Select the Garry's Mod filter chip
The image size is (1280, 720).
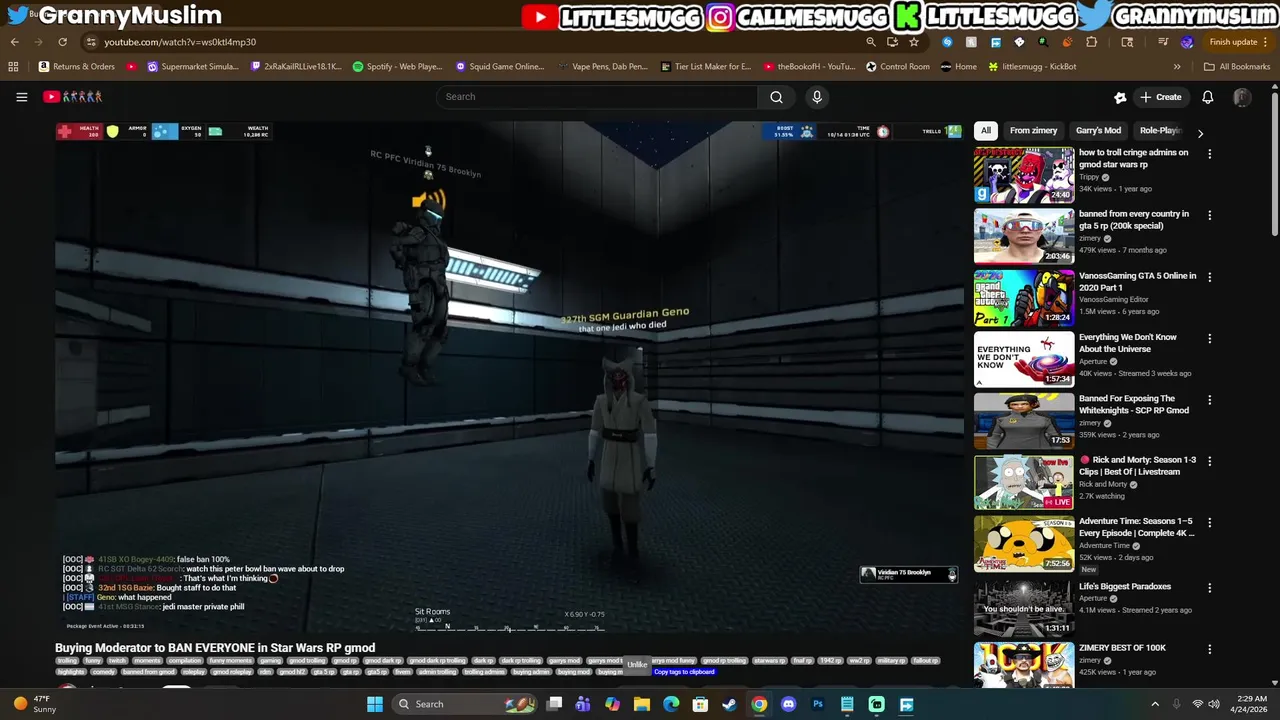tap(1098, 131)
